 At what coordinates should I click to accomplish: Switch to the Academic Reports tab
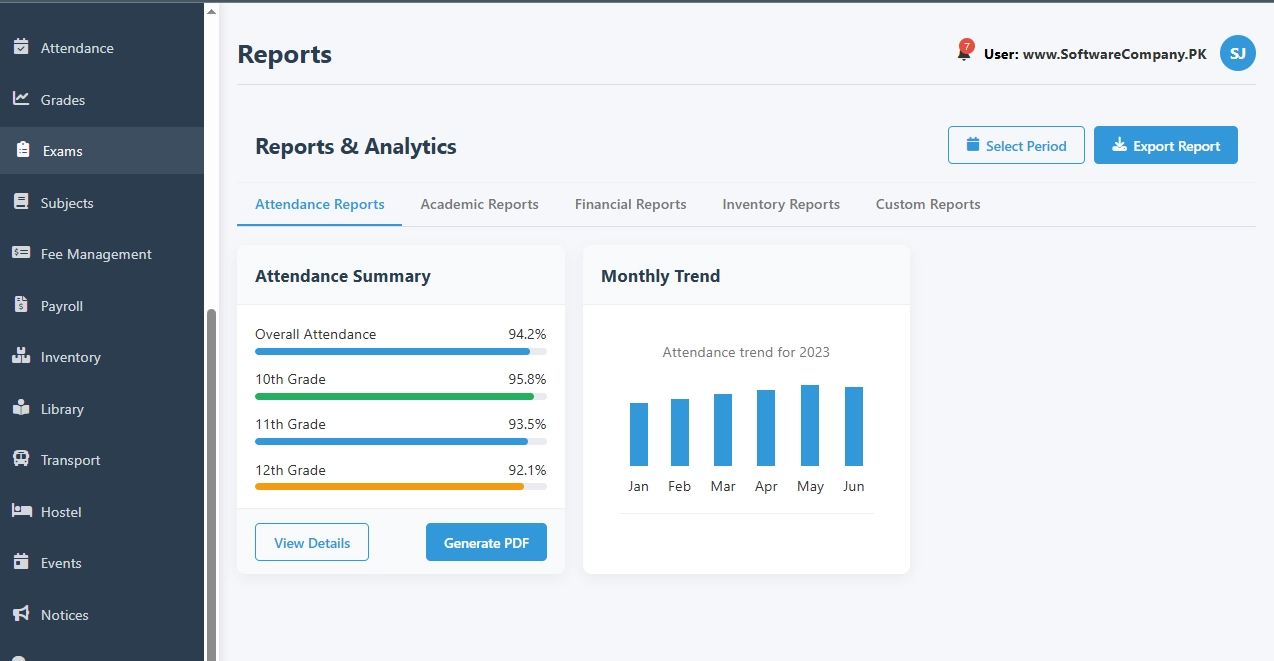[480, 204]
